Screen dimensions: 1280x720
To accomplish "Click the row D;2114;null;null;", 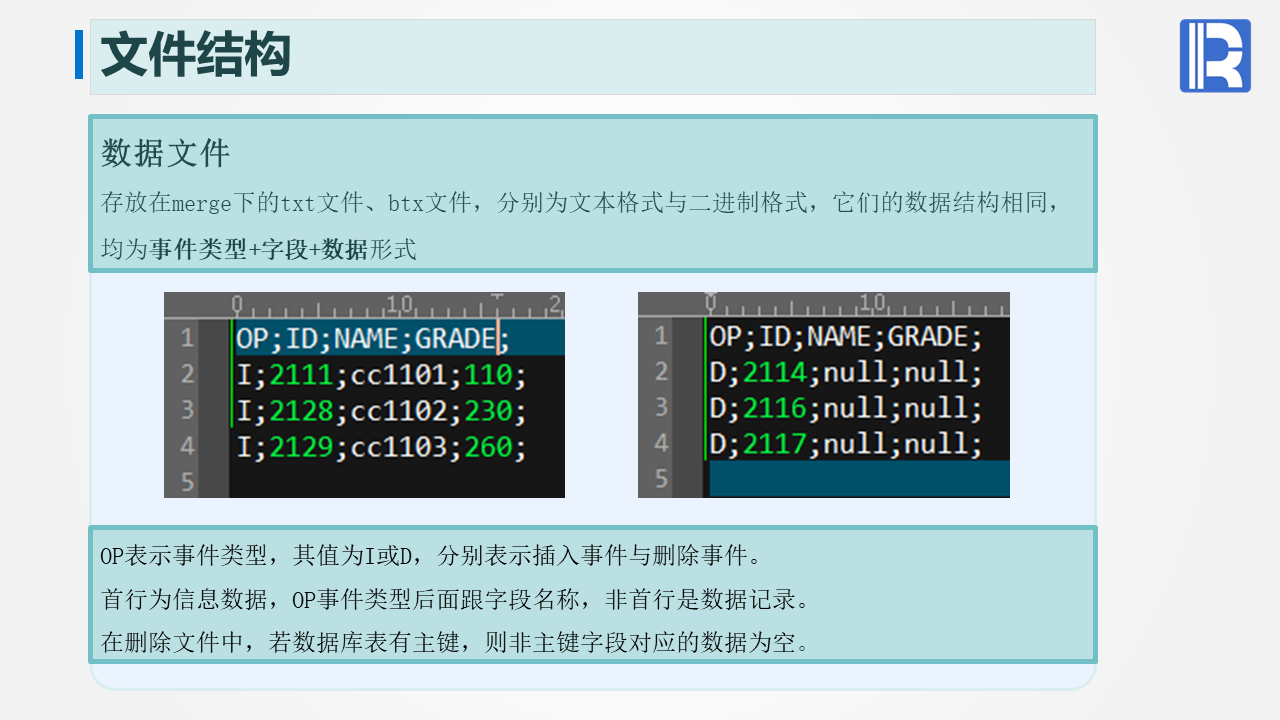I will pyautogui.click(x=846, y=372).
